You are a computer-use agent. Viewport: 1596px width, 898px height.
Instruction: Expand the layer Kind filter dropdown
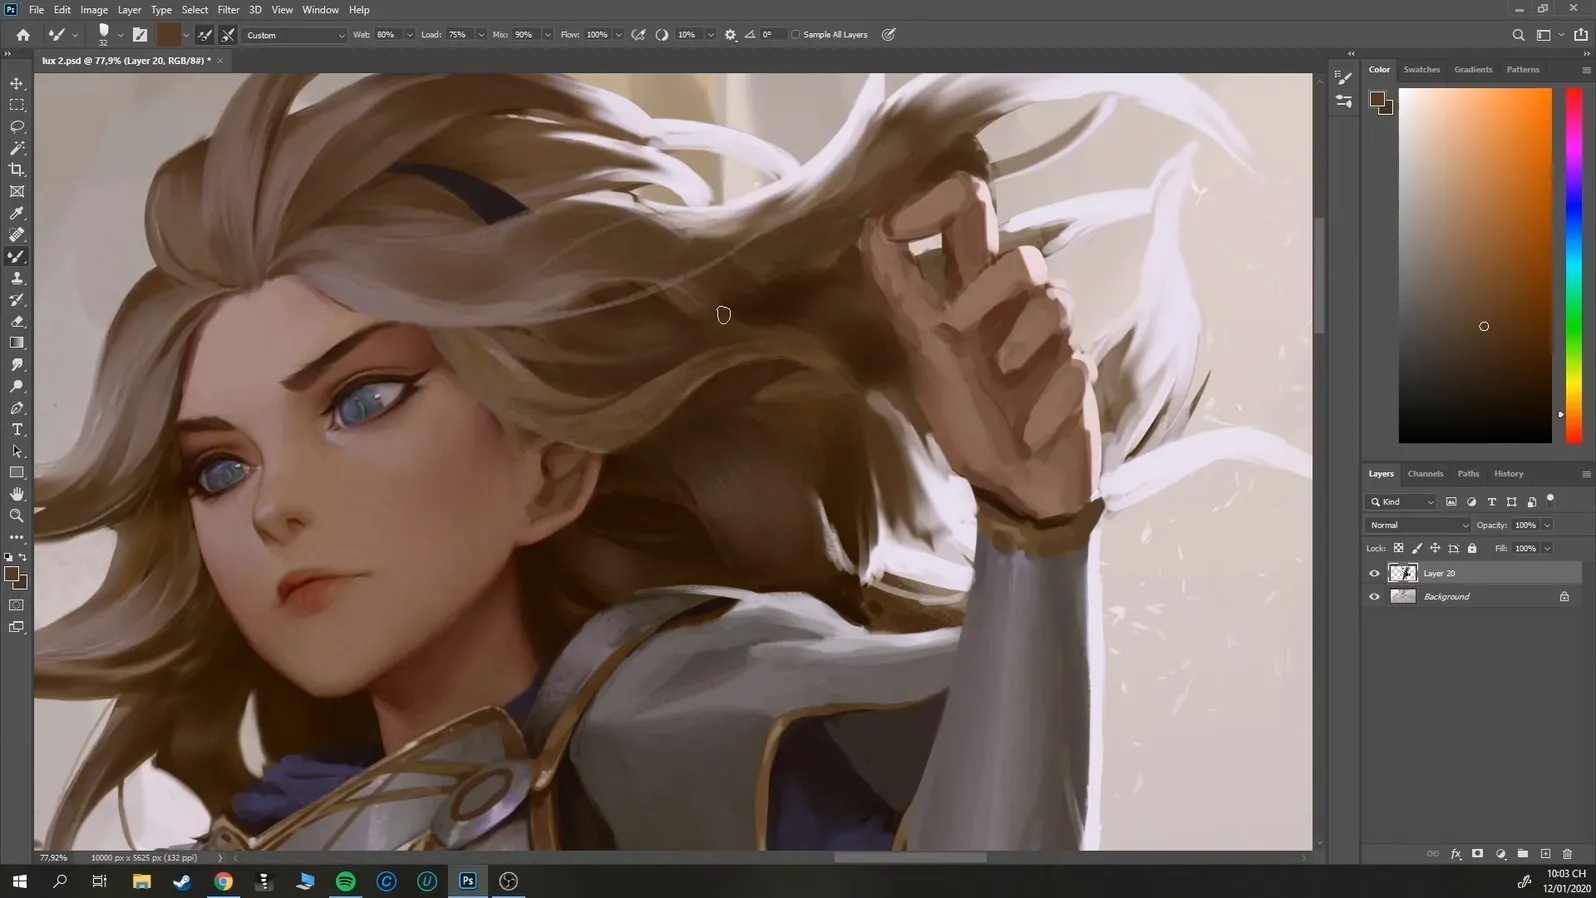pyautogui.click(x=1402, y=502)
